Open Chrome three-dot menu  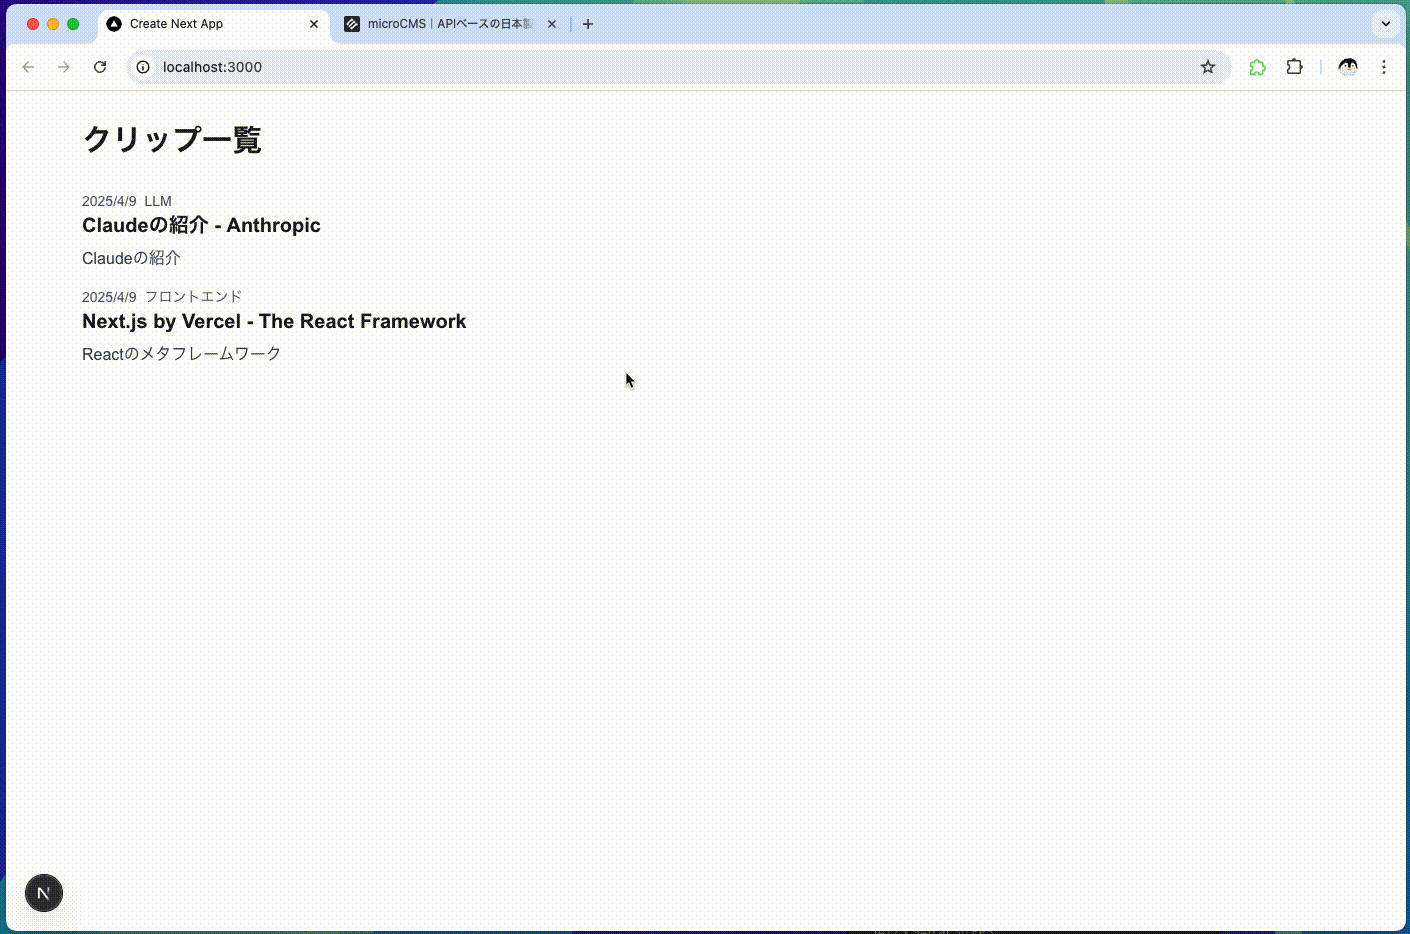pos(1384,67)
